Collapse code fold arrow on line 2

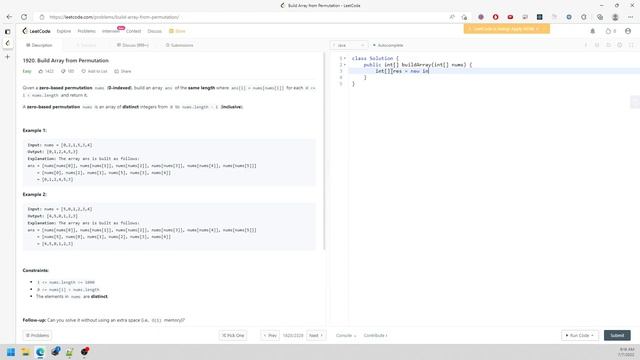click(x=345, y=65)
